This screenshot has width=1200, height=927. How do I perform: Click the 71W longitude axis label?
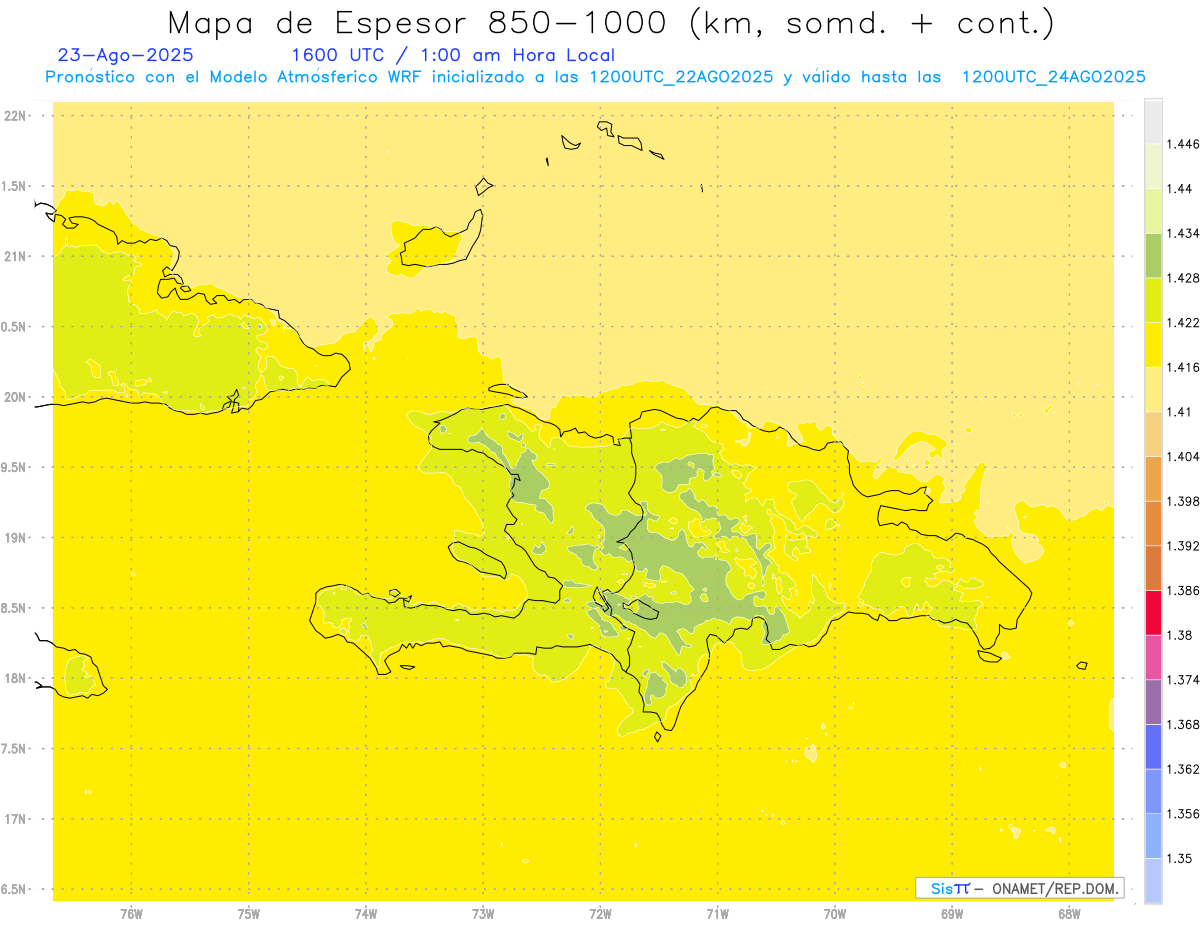[x=717, y=914]
